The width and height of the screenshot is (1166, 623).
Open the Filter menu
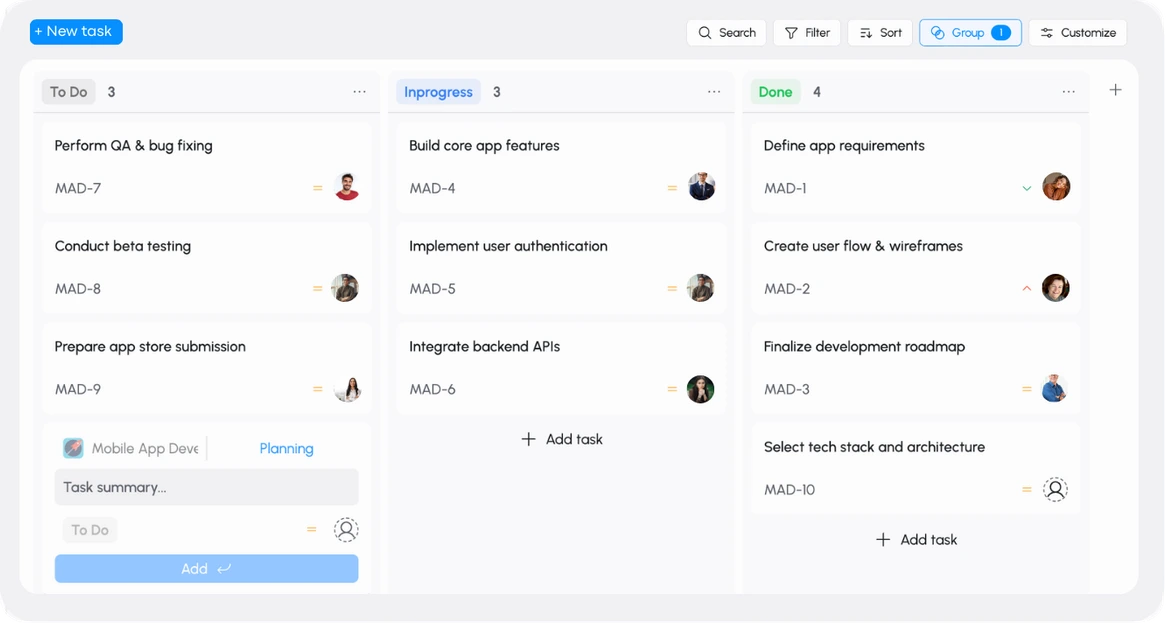(806, 33)
